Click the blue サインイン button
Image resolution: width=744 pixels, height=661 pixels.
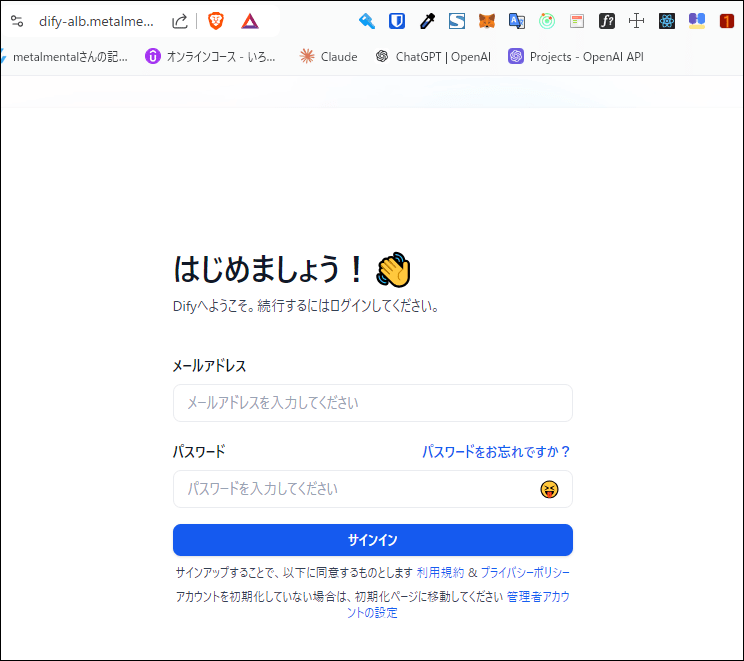point(372,540)
